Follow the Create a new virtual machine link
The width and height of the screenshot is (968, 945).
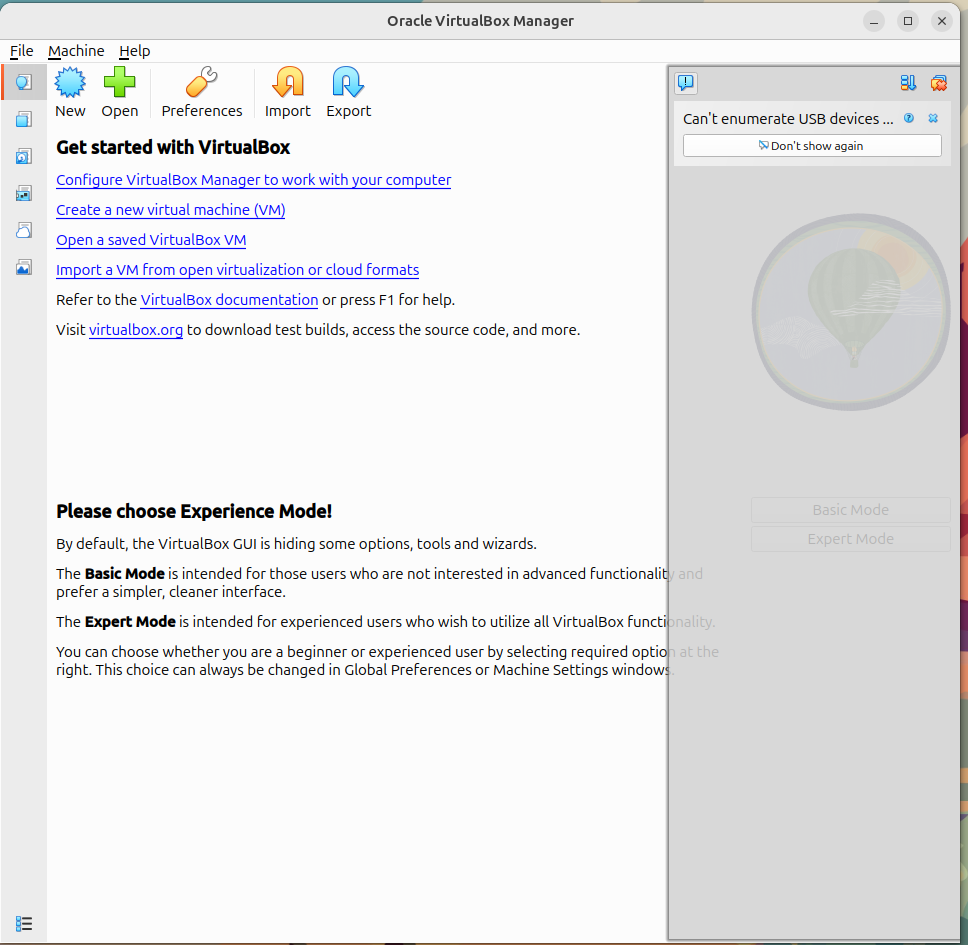pos(170,210)
